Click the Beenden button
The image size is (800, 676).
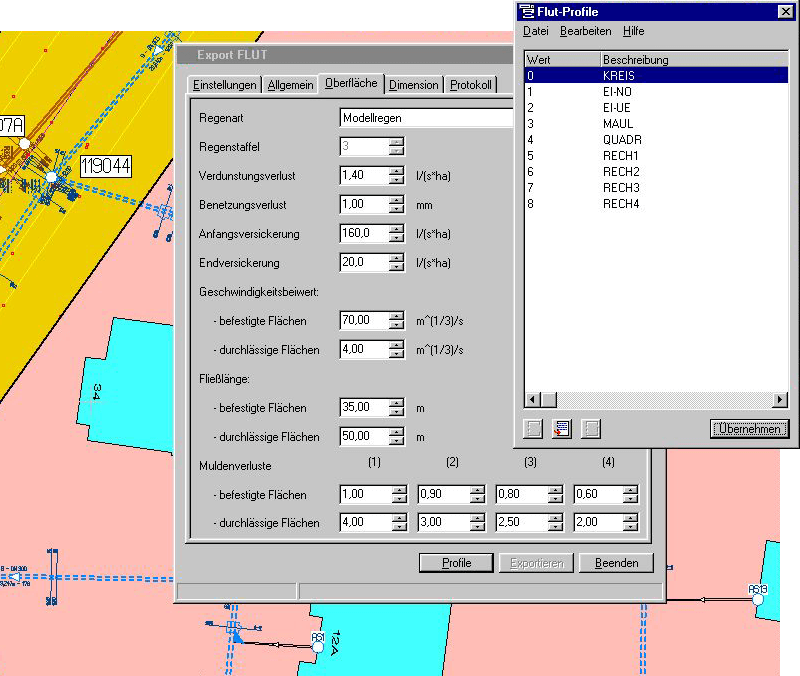click(616, 563)
